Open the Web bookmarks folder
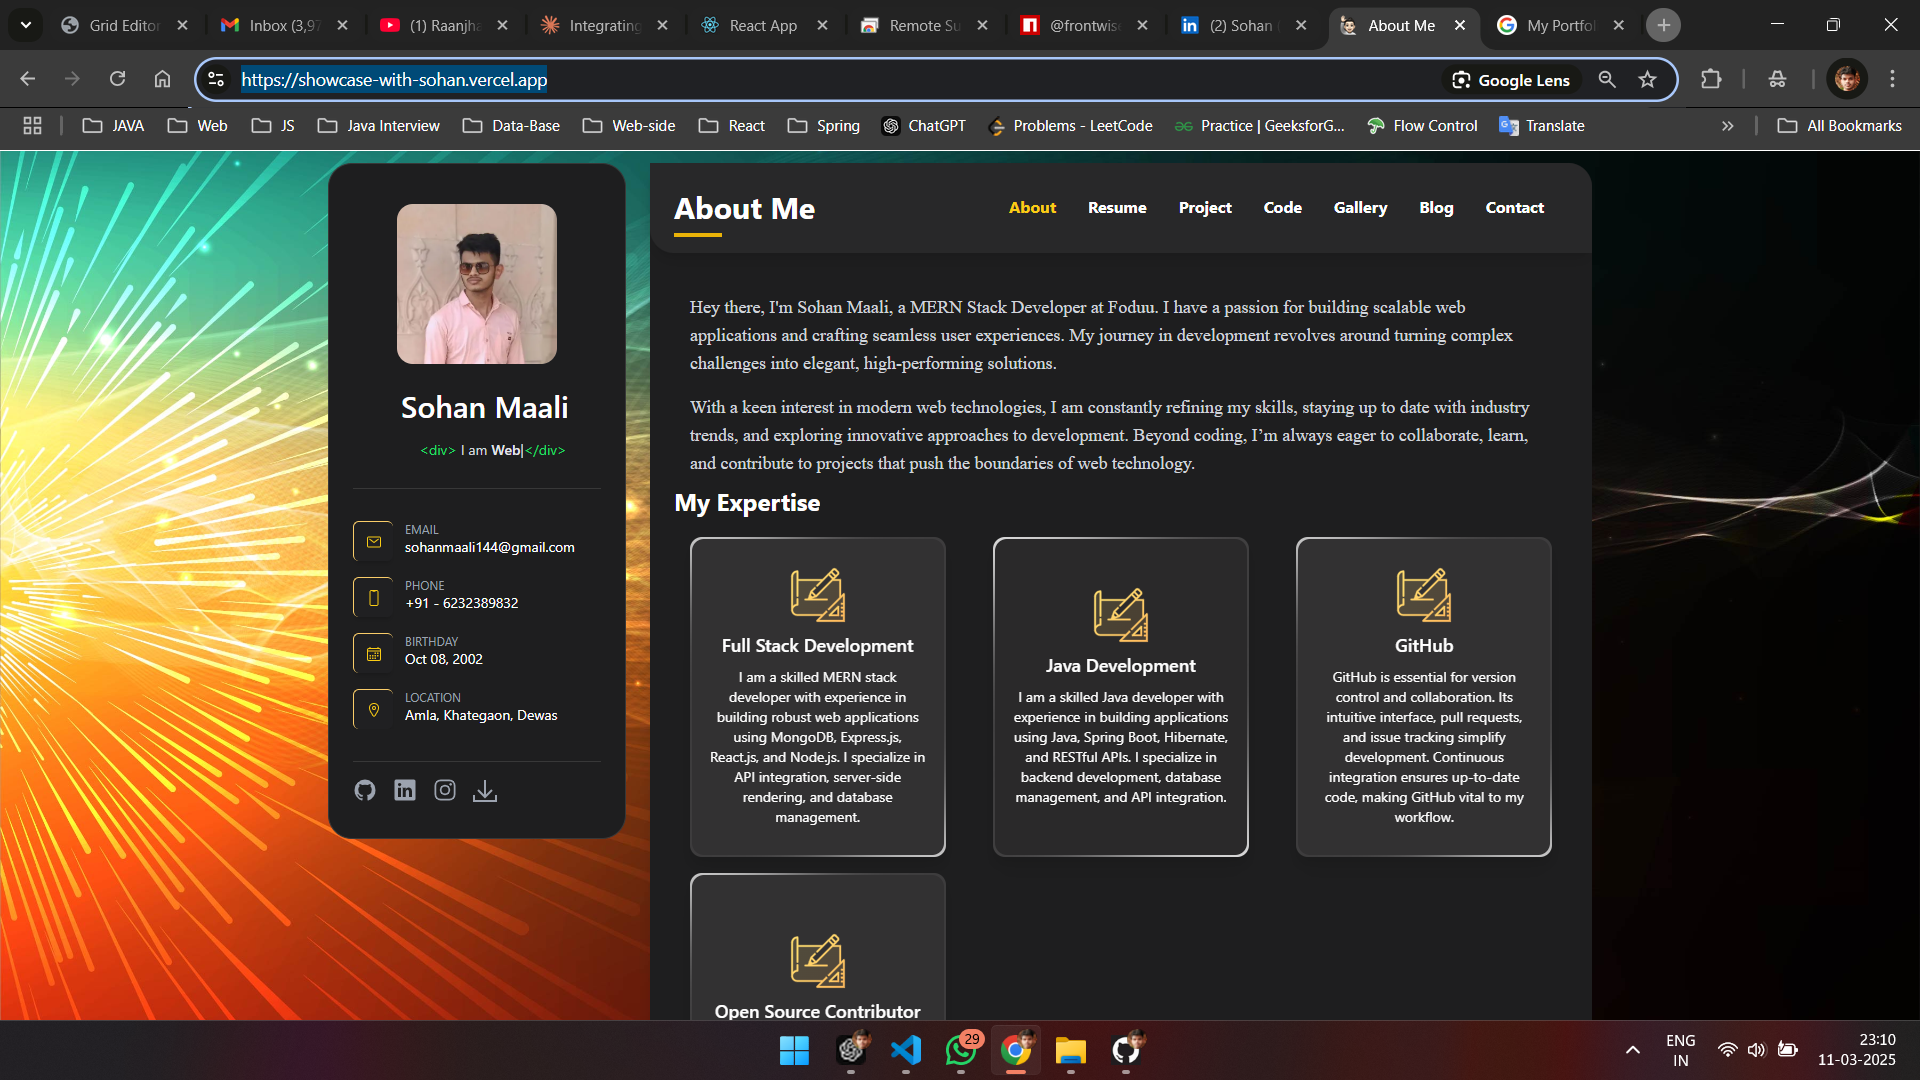 point(197,126)
